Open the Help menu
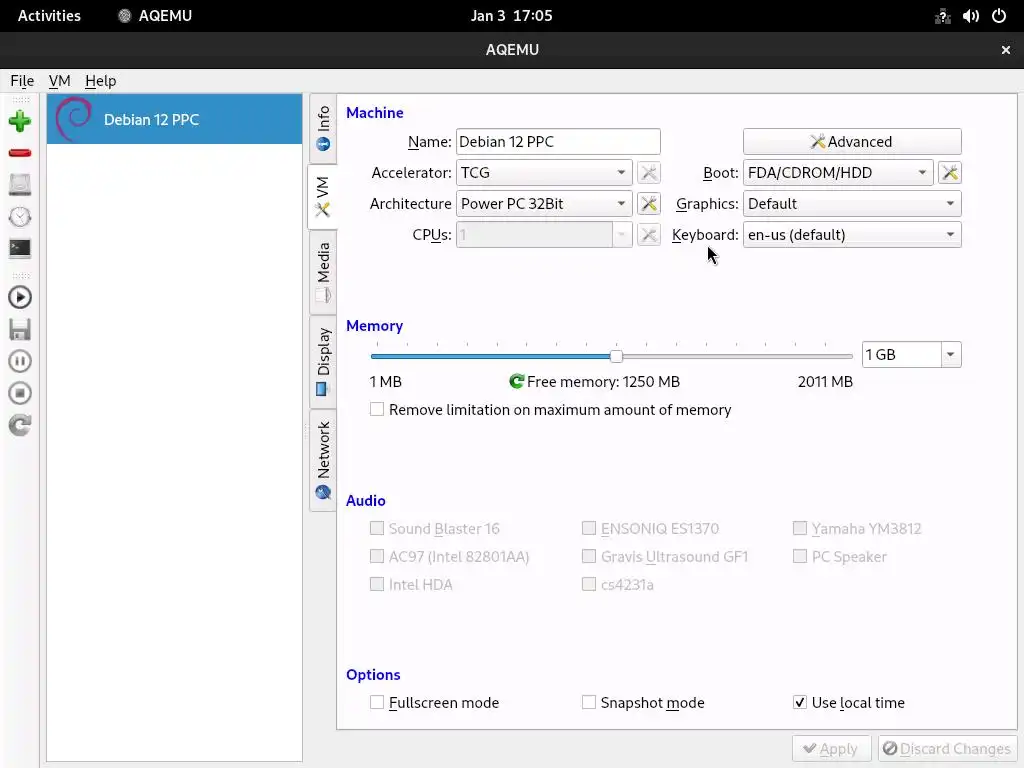1024x768 pixels. tap(101, 81)
